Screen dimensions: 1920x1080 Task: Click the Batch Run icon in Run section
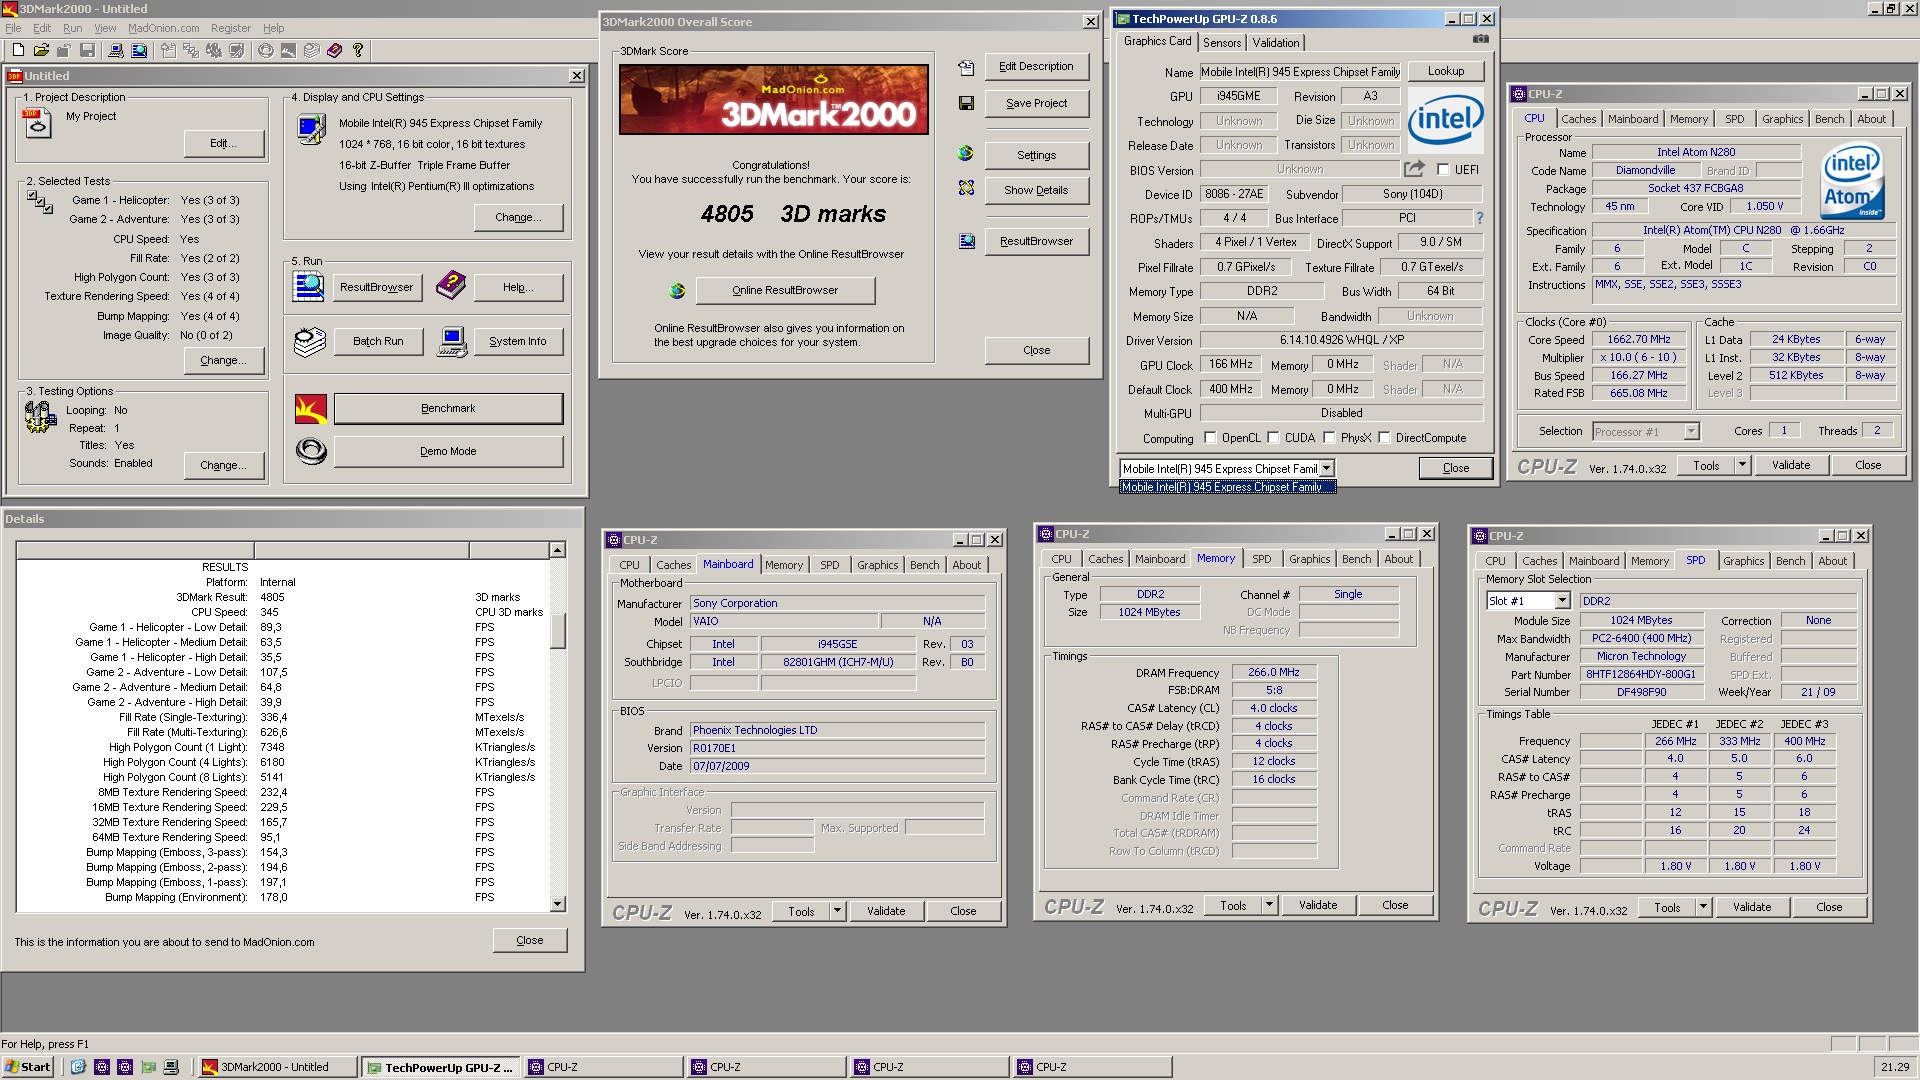(x=309, y=341)
